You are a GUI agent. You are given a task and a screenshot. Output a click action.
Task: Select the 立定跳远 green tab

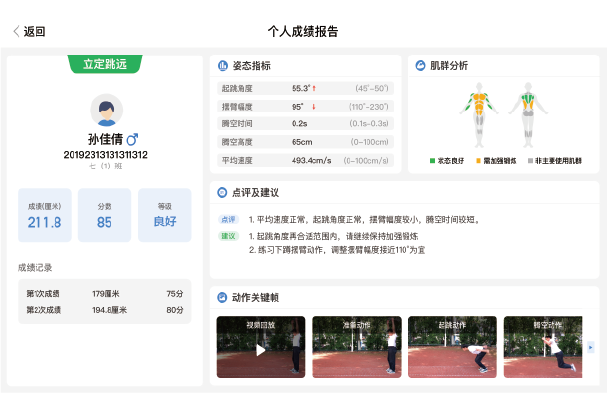click(105, 64)
